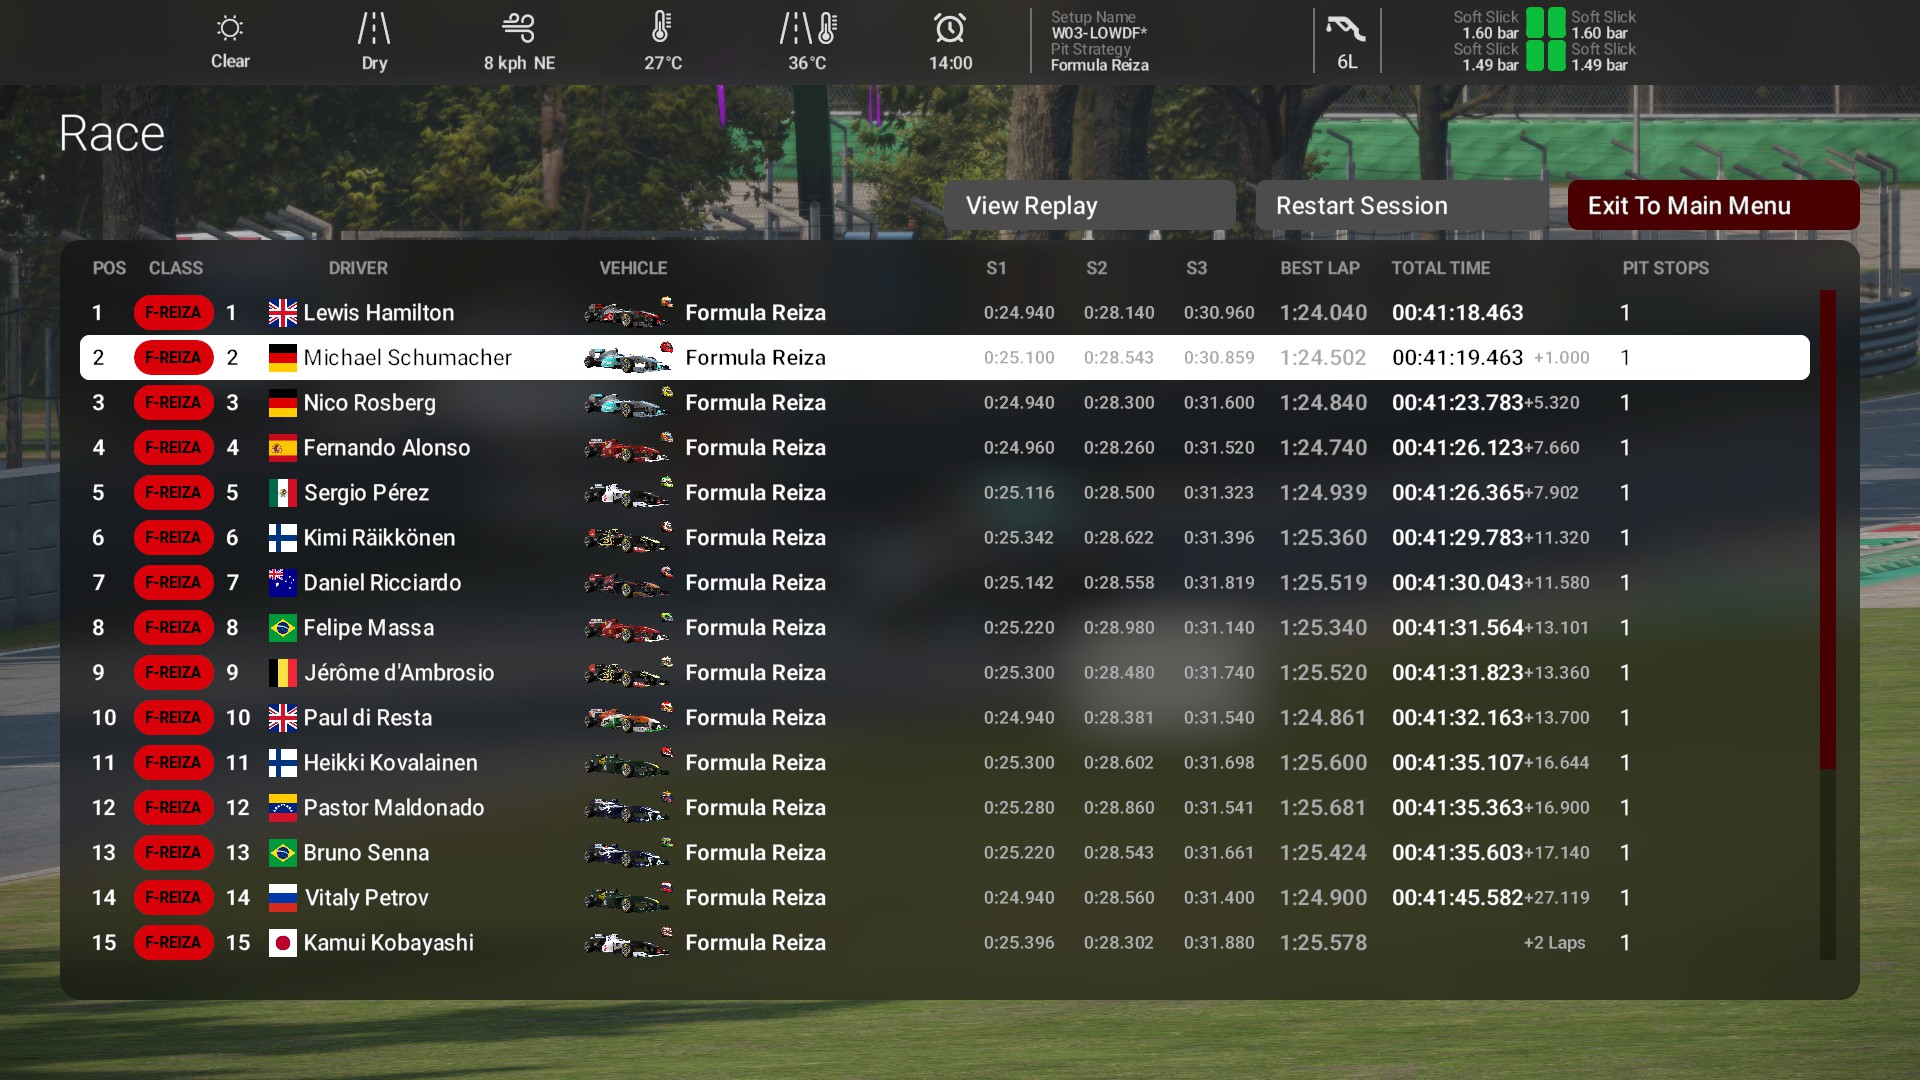Click the POS column header
1920x1080 pixels.
point(109,268)
